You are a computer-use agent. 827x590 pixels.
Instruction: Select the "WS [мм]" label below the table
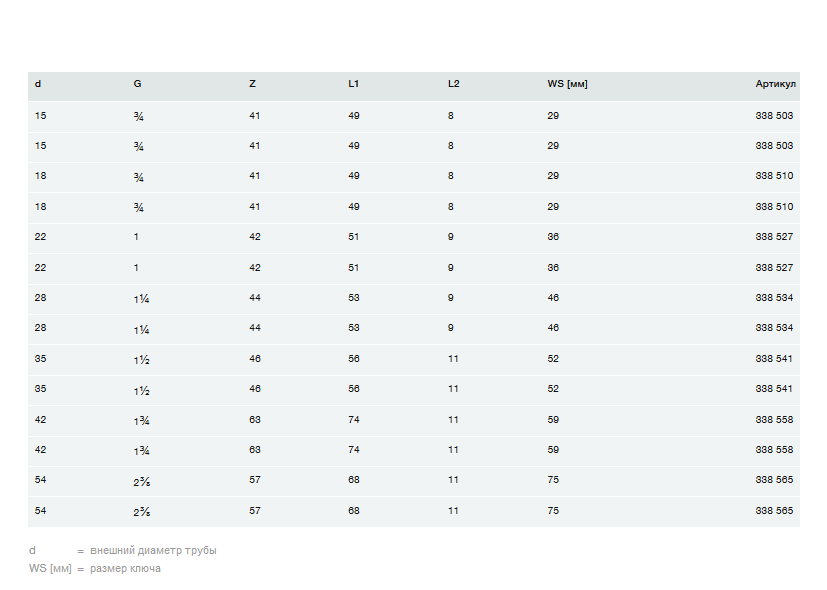(x=50, y=569)
